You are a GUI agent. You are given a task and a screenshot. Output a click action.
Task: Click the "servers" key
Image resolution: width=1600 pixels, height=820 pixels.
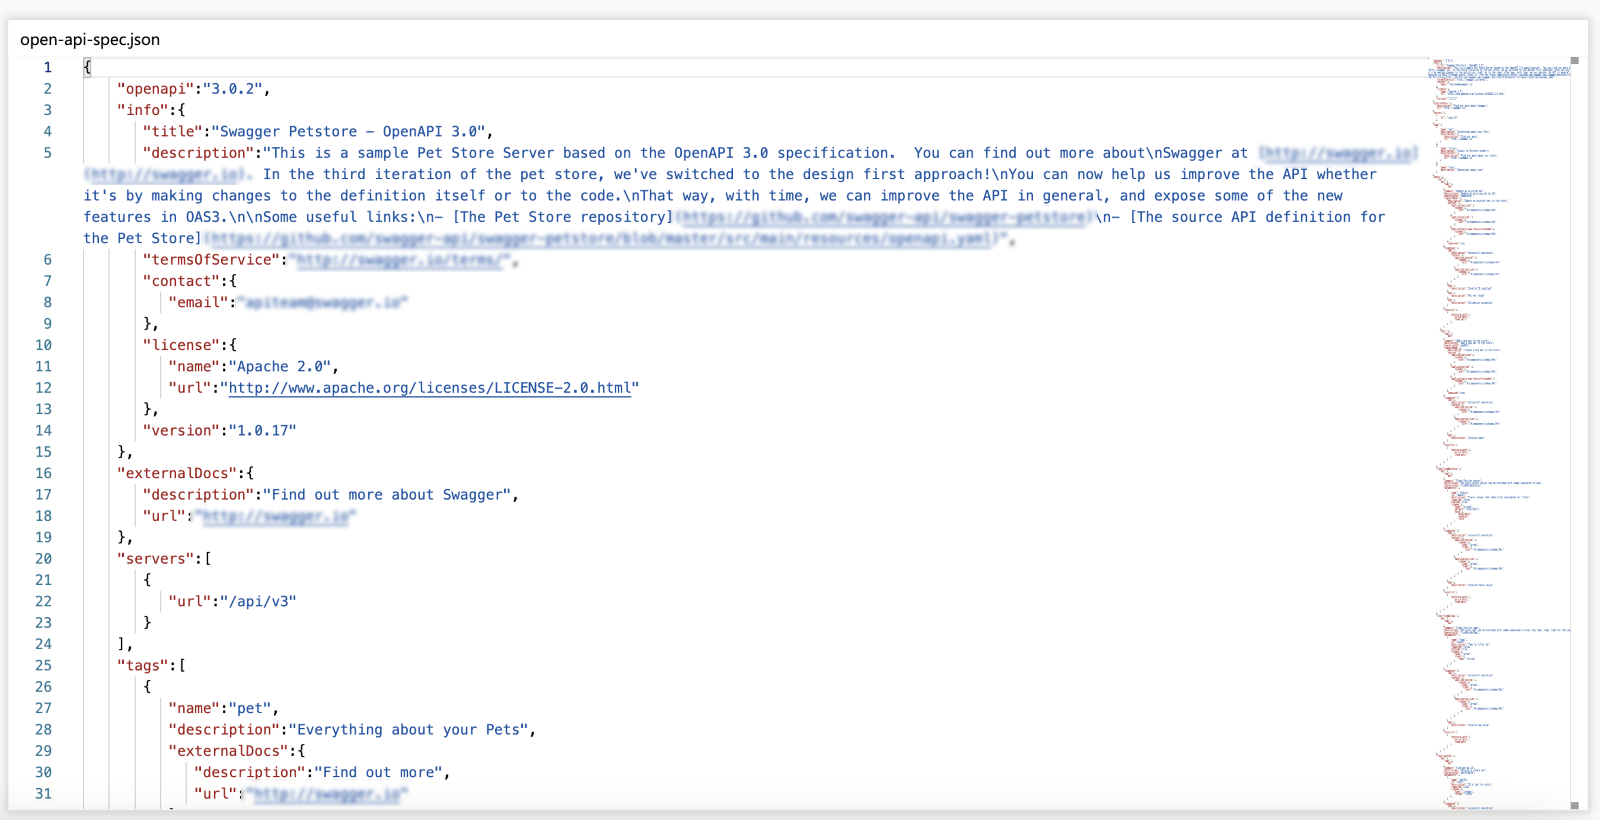(156, 559)
